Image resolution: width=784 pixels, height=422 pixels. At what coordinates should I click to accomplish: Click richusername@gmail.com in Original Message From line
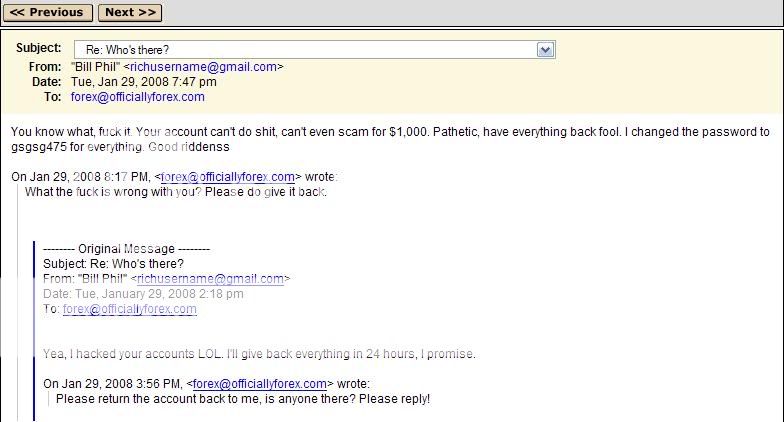point(210,279)
